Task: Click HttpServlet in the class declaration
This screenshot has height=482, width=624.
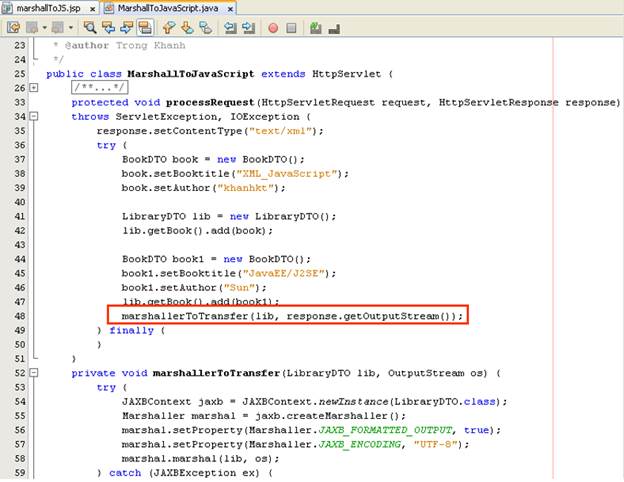Action: 347,74
